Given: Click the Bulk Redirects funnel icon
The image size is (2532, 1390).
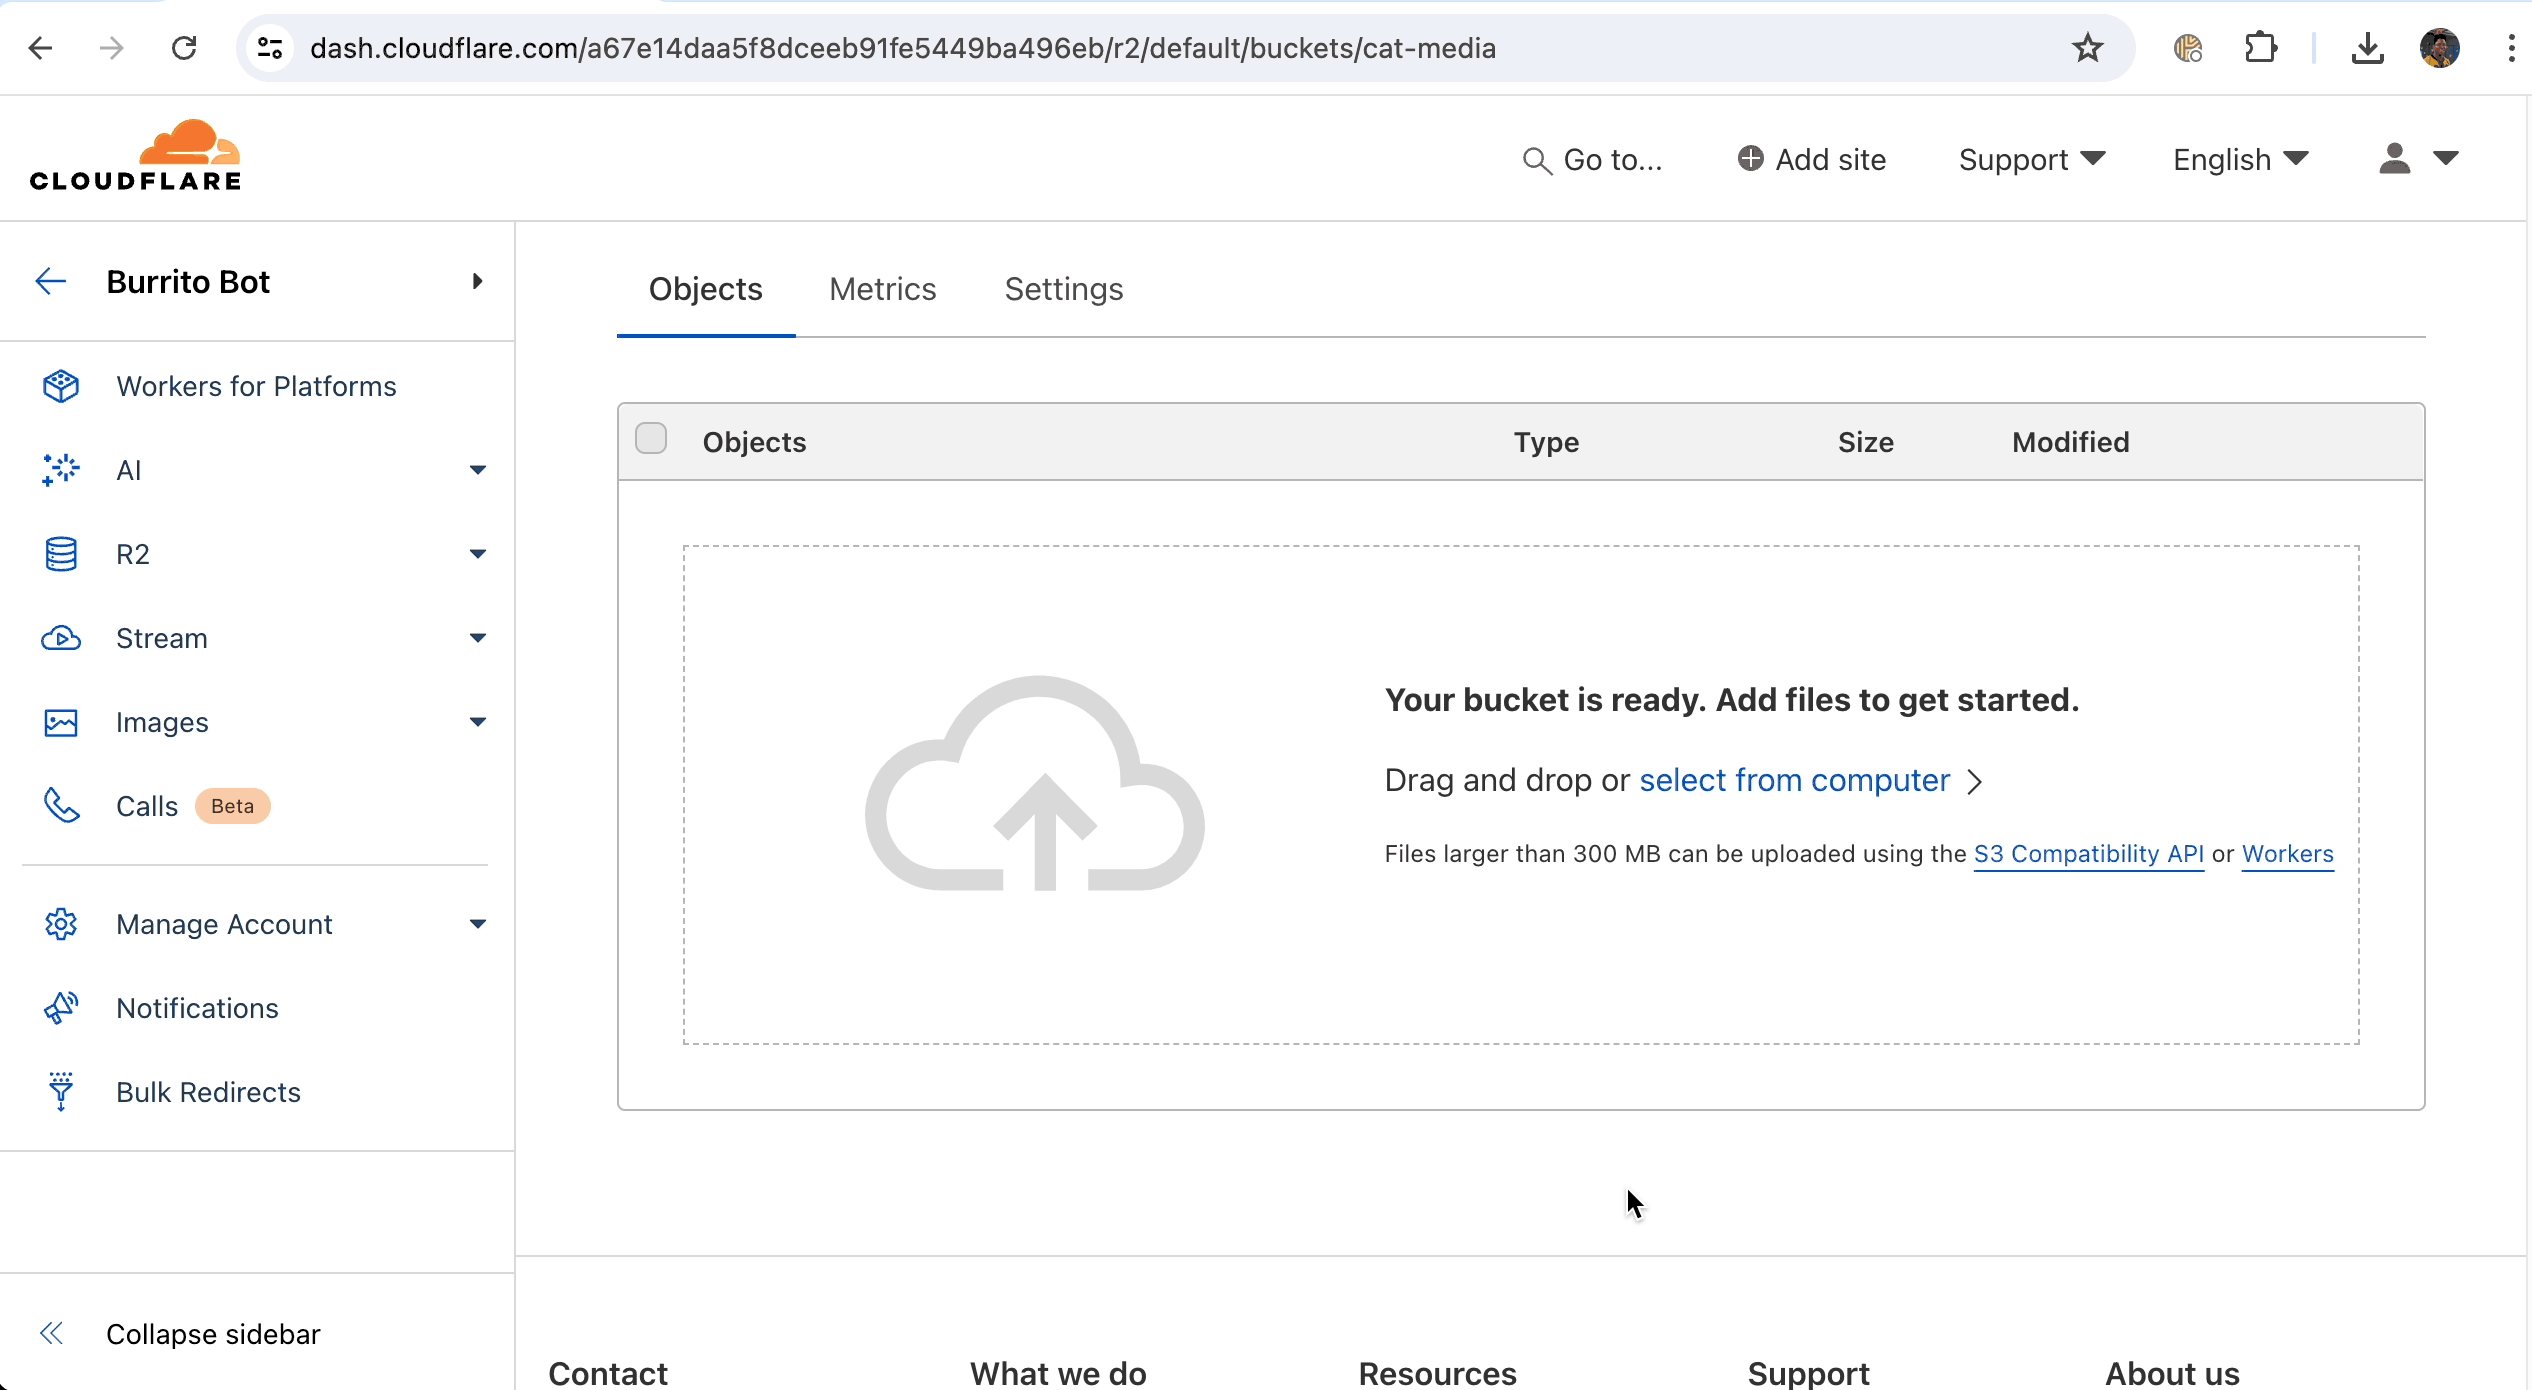Looking at the screenshot, I should pyautogui.click(x=61, y=1092).
